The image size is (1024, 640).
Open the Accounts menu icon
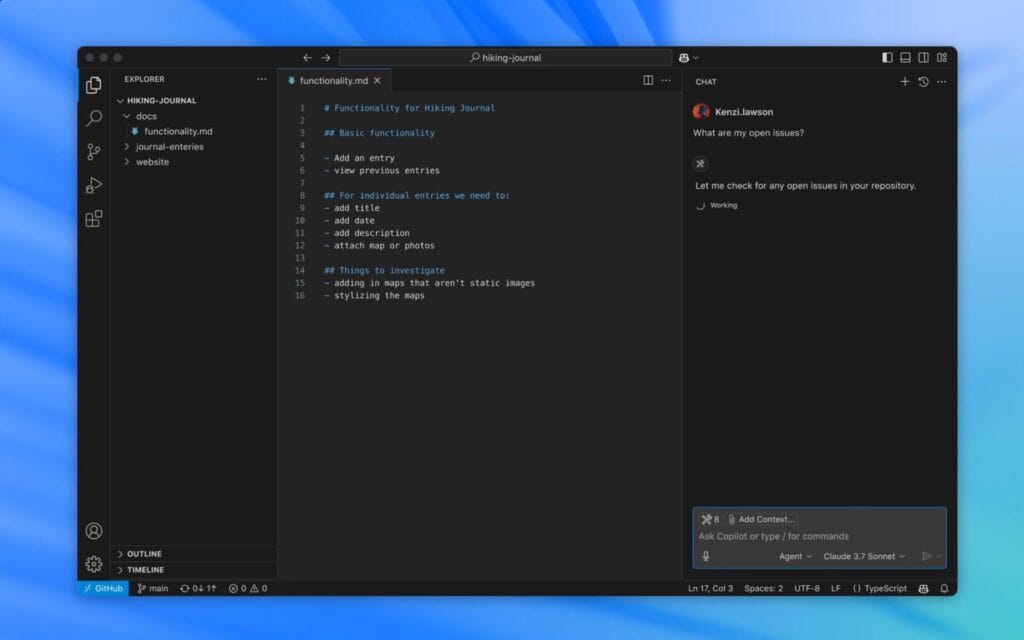[x=93, y=530]
